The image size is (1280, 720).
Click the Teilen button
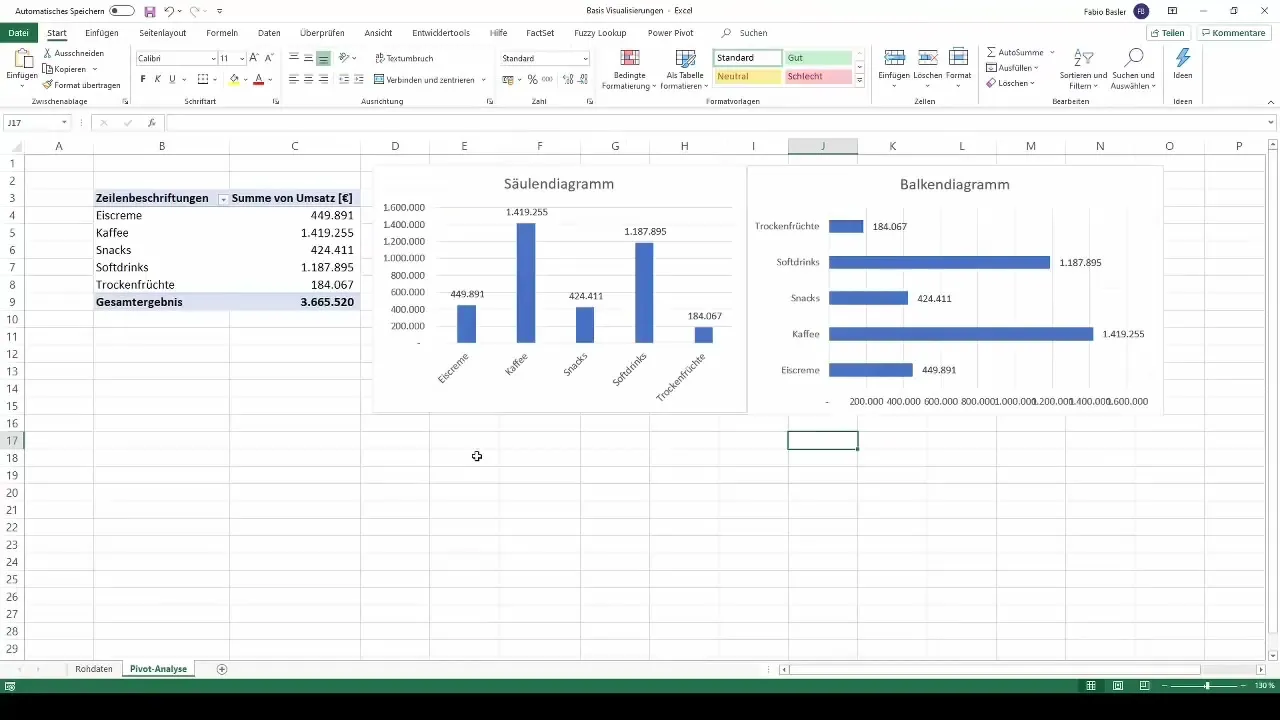1166,33
